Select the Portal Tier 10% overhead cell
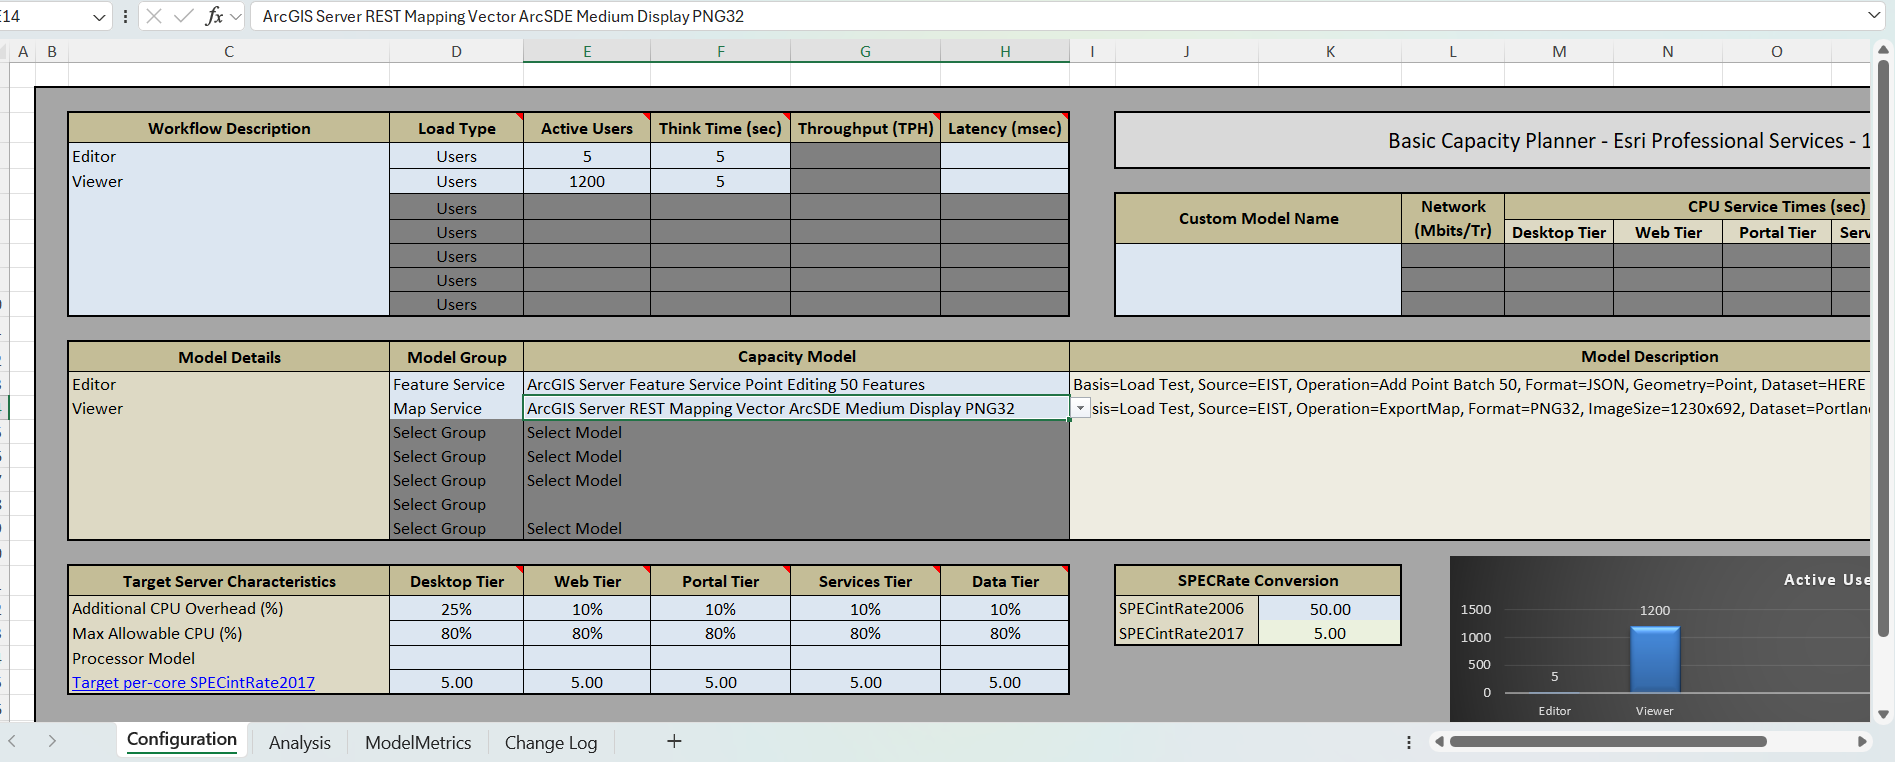The image size is (1895, 763). [x=720, y=609]
